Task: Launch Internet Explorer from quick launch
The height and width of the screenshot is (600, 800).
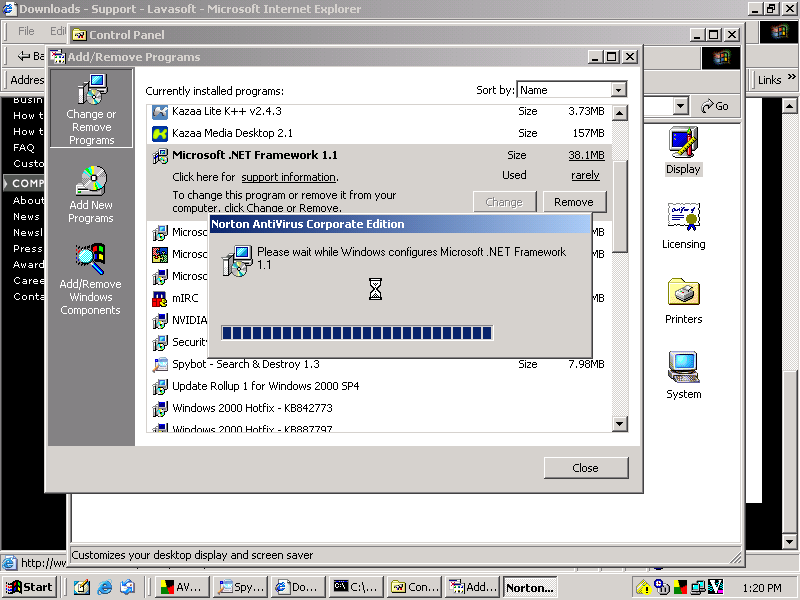Action: click(105, 587)
